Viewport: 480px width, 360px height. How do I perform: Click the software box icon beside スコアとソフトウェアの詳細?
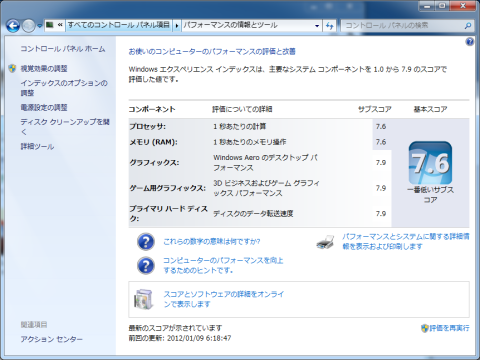(x=144, y=299)
